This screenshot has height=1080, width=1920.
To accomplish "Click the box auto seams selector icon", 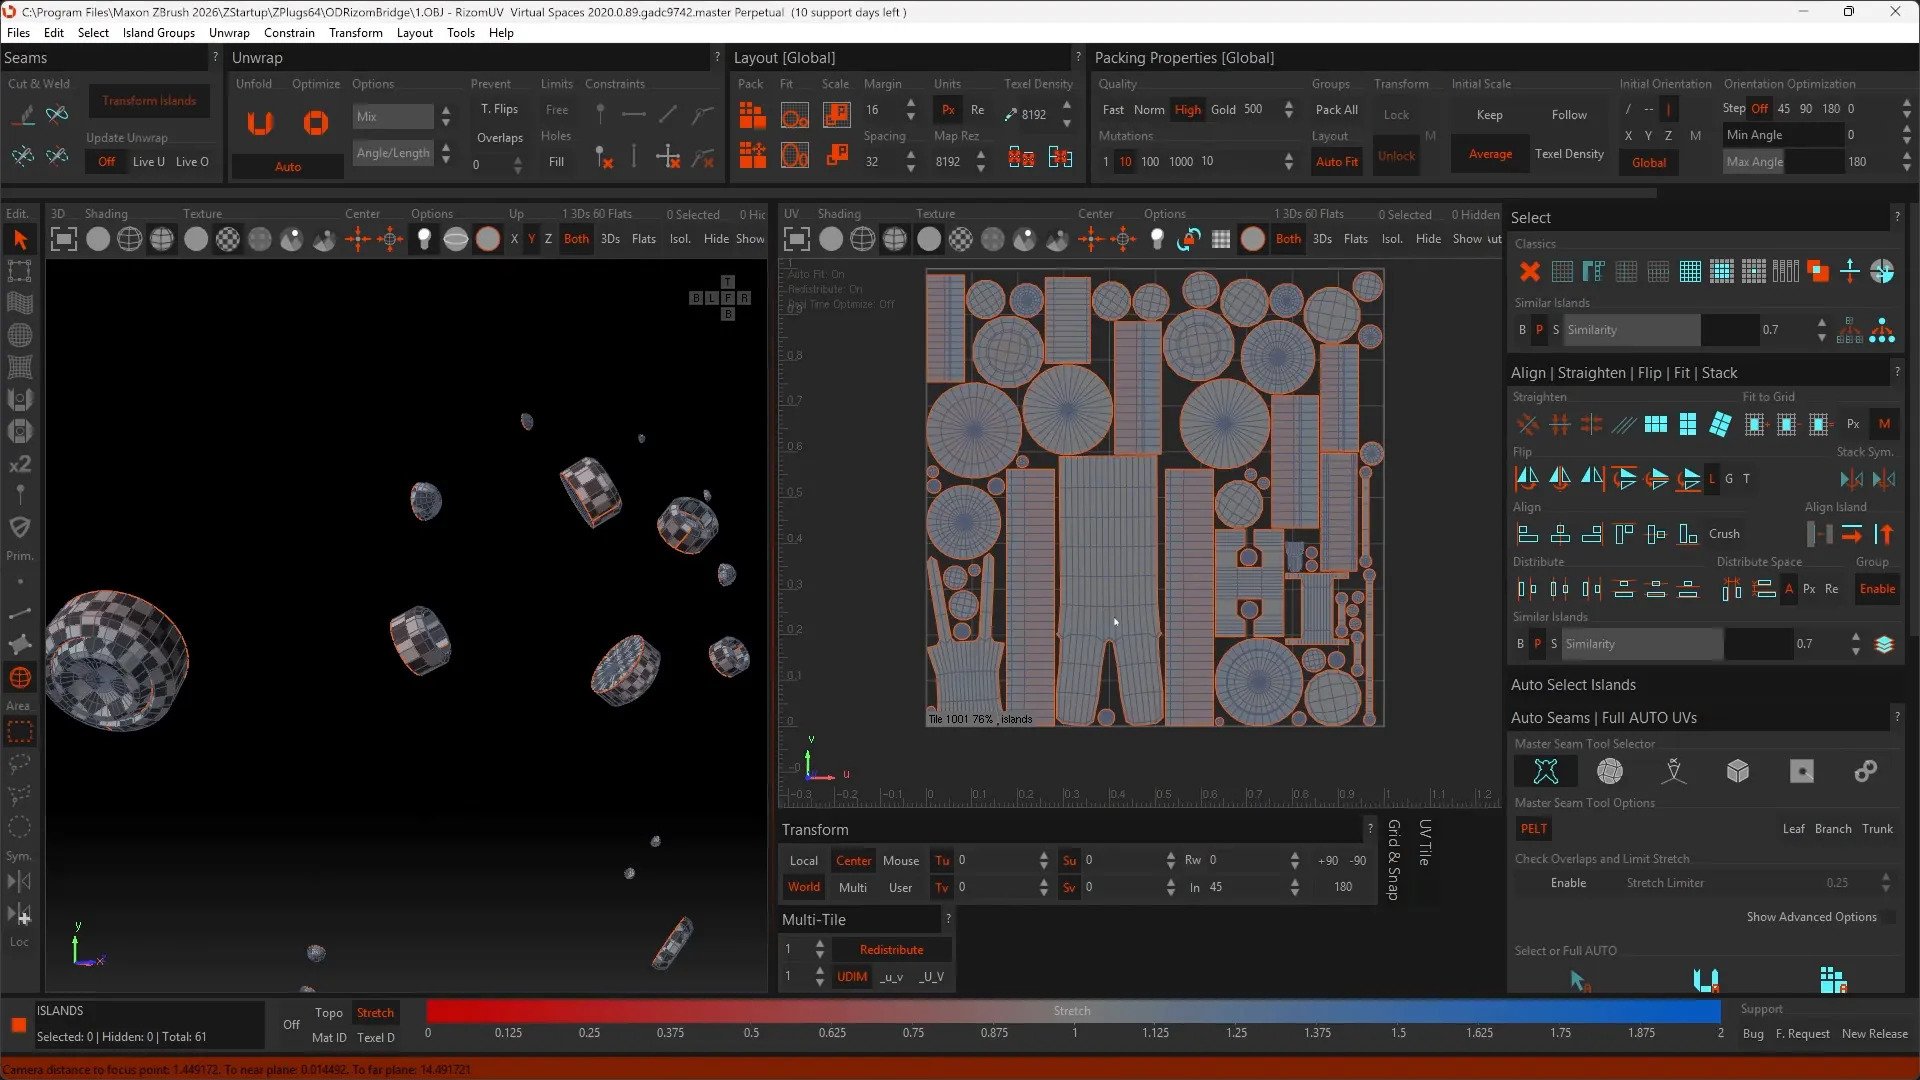I will [1738, 771].
